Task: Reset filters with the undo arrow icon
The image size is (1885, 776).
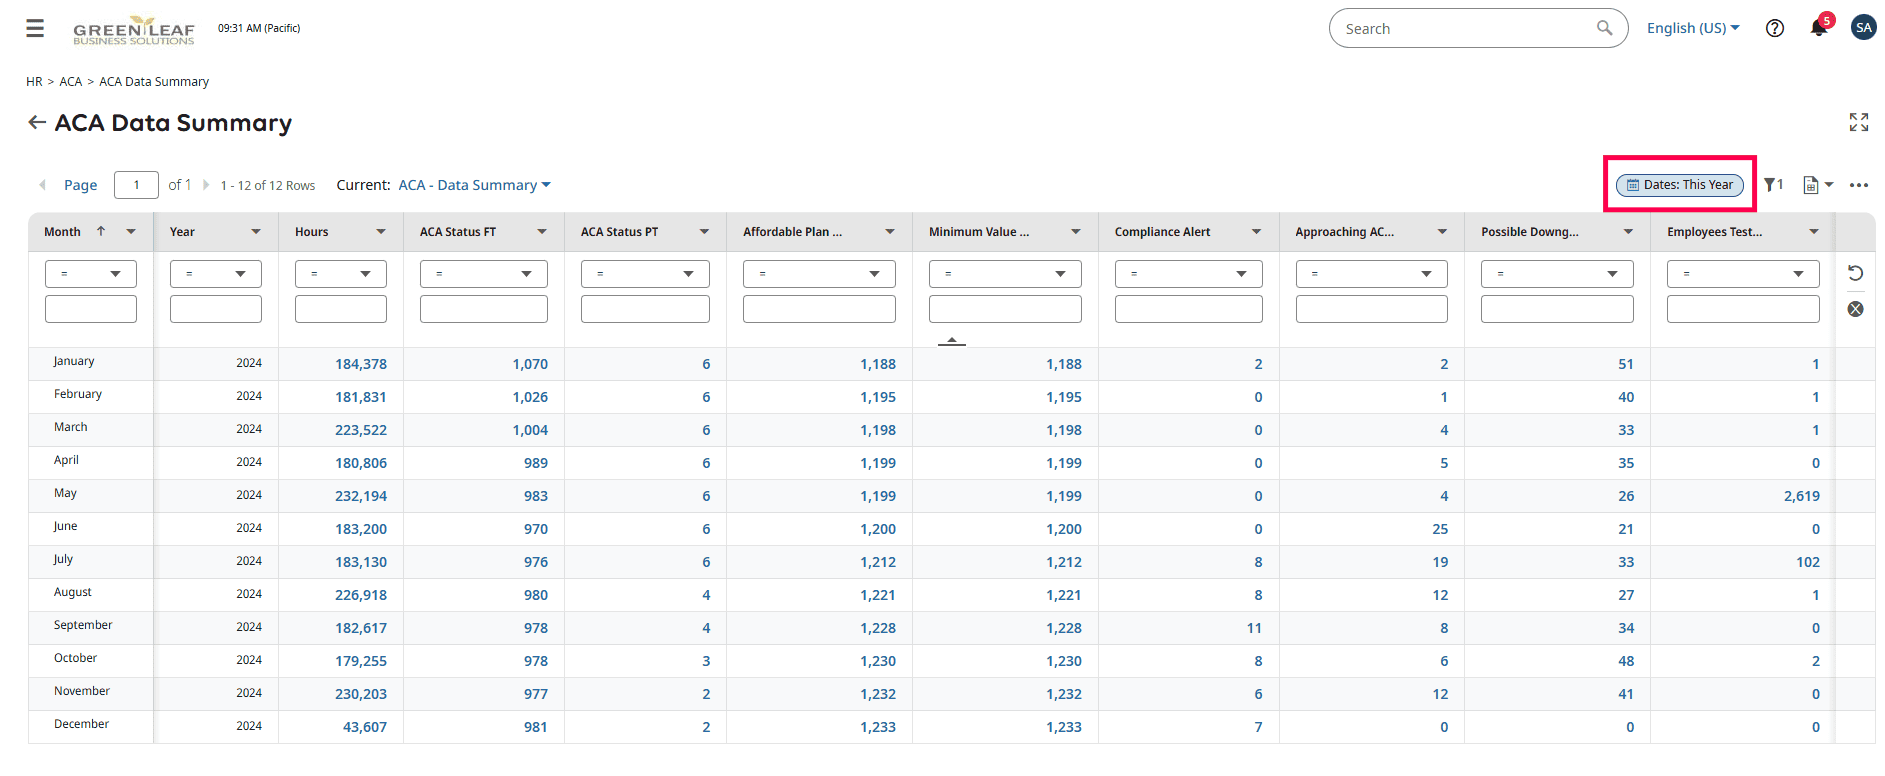Action: click(x=1856, y=273)
